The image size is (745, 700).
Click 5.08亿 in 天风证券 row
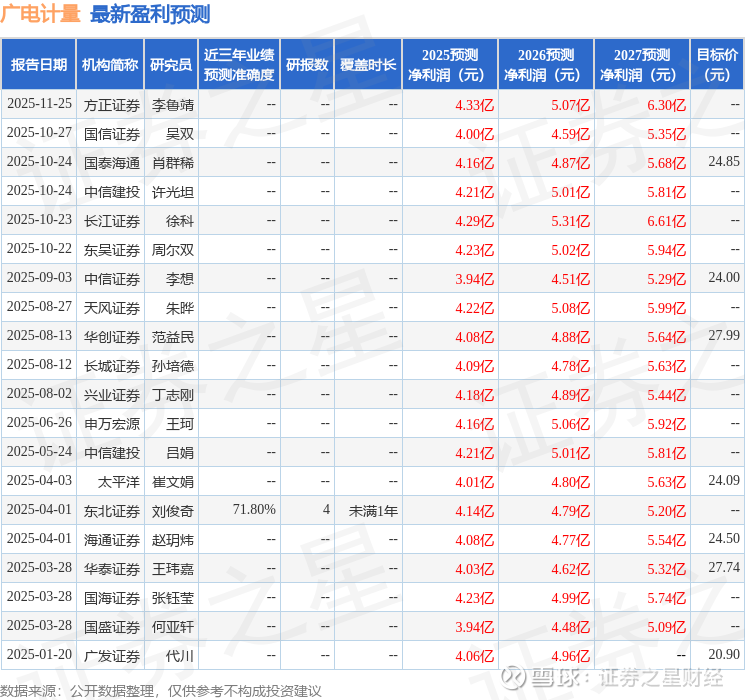570,308
